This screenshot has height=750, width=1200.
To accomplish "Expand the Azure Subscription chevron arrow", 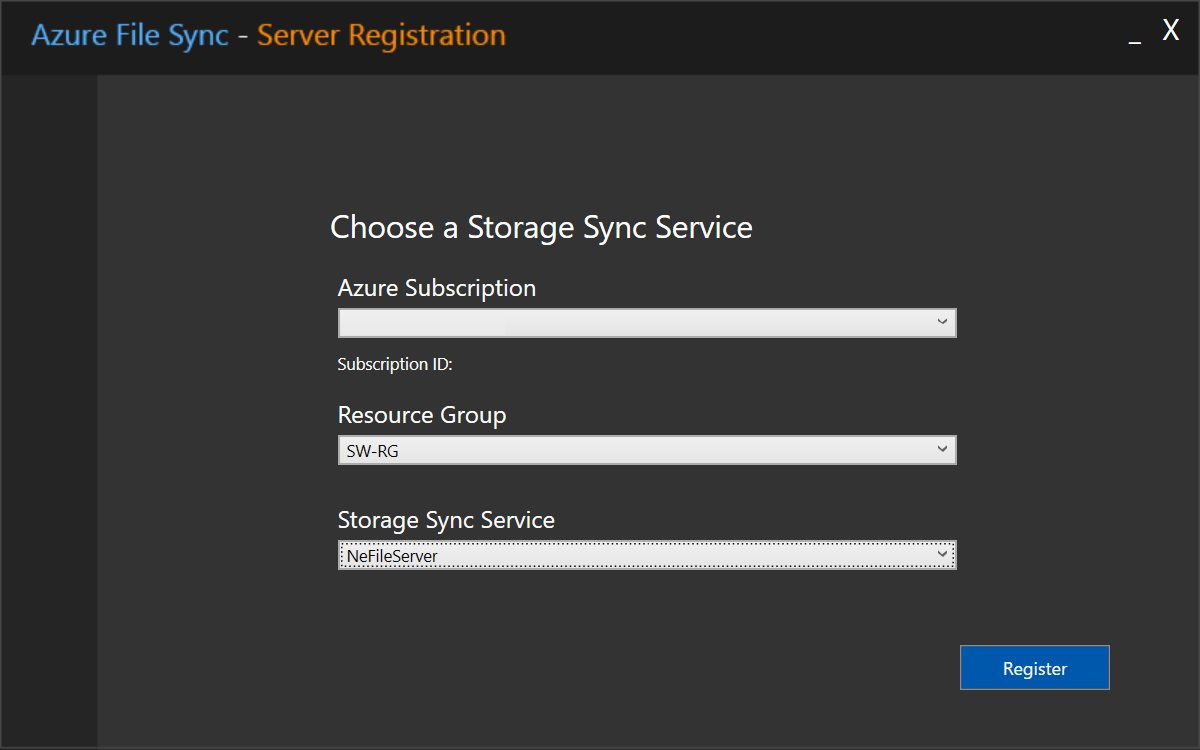I will [x=941, y=322].
